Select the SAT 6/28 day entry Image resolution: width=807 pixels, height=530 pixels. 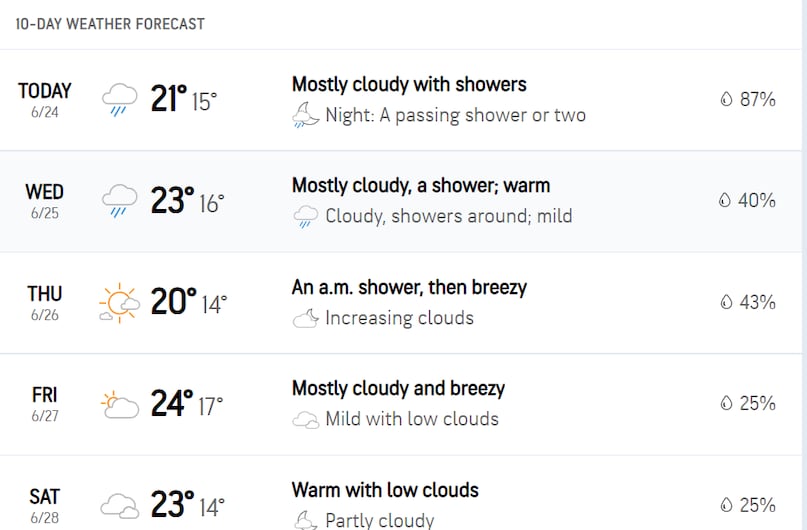[45, 505]
